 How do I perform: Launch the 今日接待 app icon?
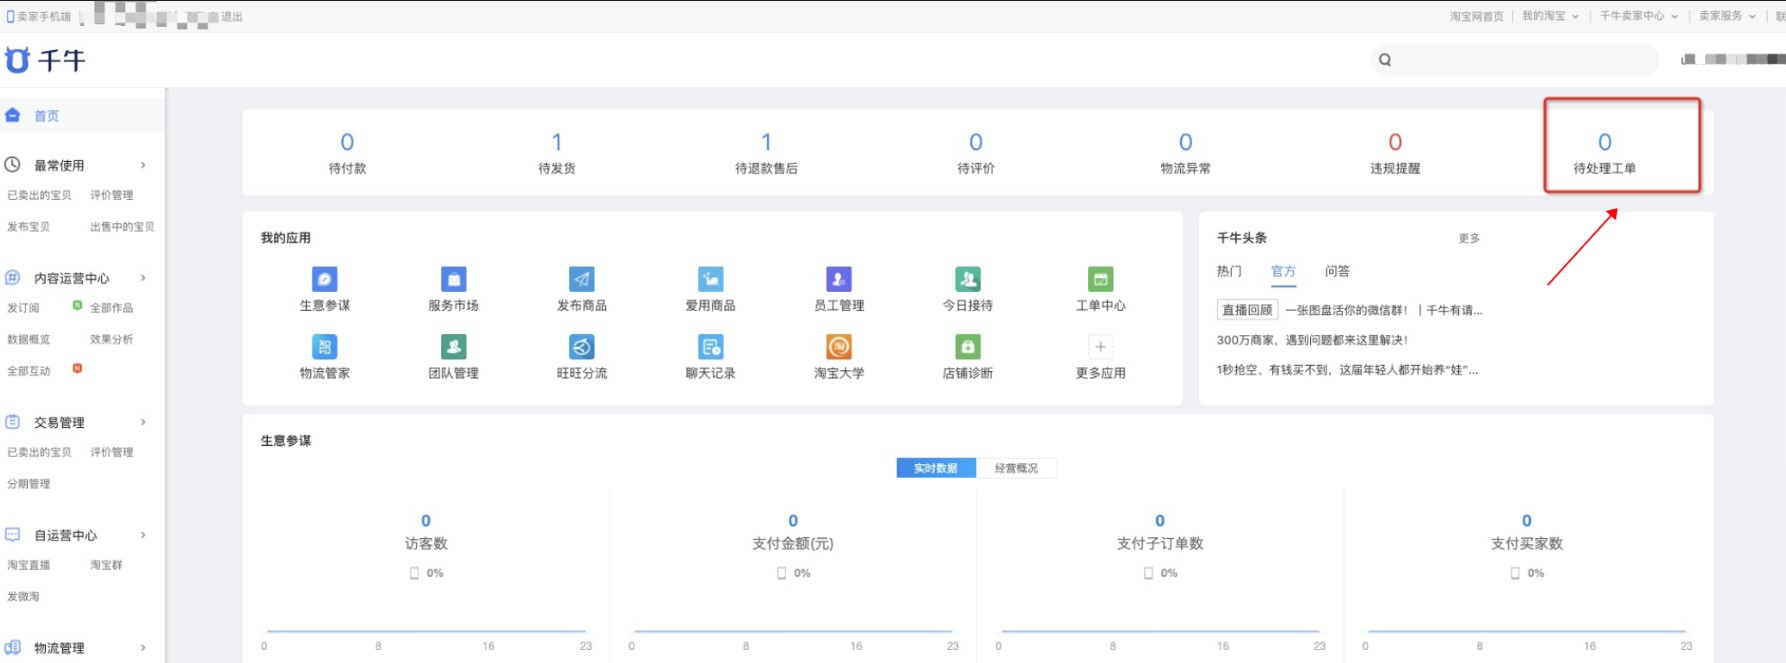tap(968, 279)
